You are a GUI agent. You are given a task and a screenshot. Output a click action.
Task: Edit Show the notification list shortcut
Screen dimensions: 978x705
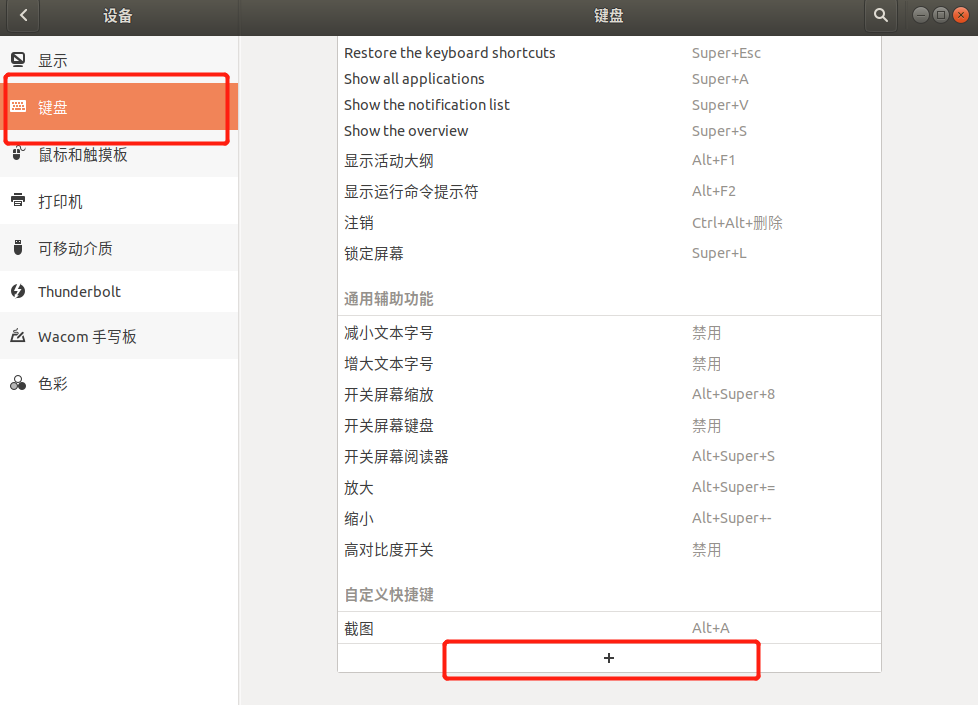pos(609,105)
